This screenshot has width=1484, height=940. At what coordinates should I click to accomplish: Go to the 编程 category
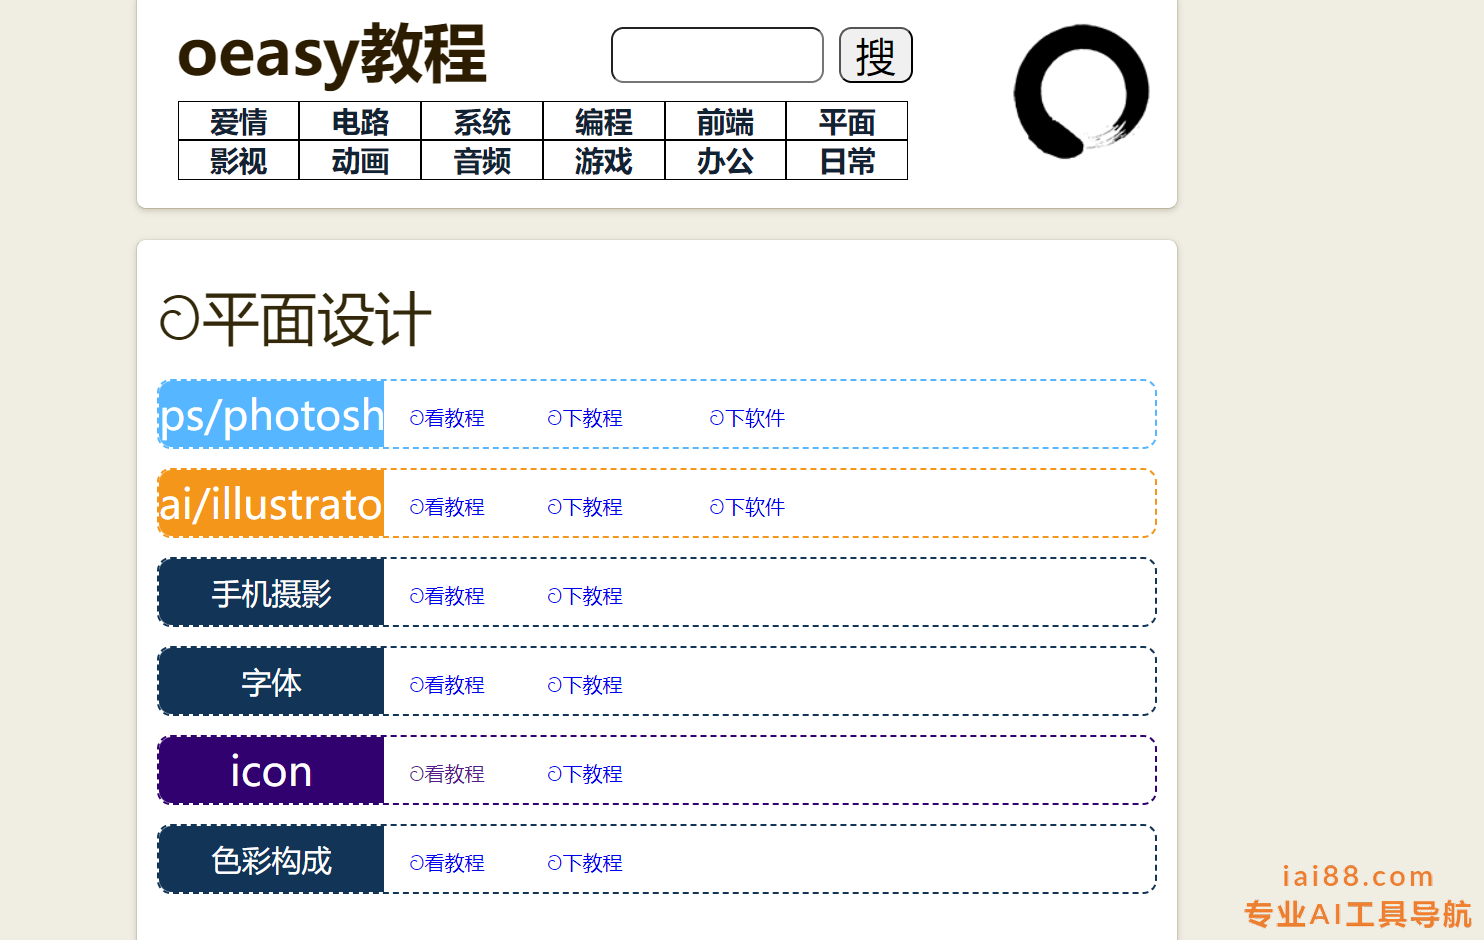pyautogui.click(x=604, y=122)
